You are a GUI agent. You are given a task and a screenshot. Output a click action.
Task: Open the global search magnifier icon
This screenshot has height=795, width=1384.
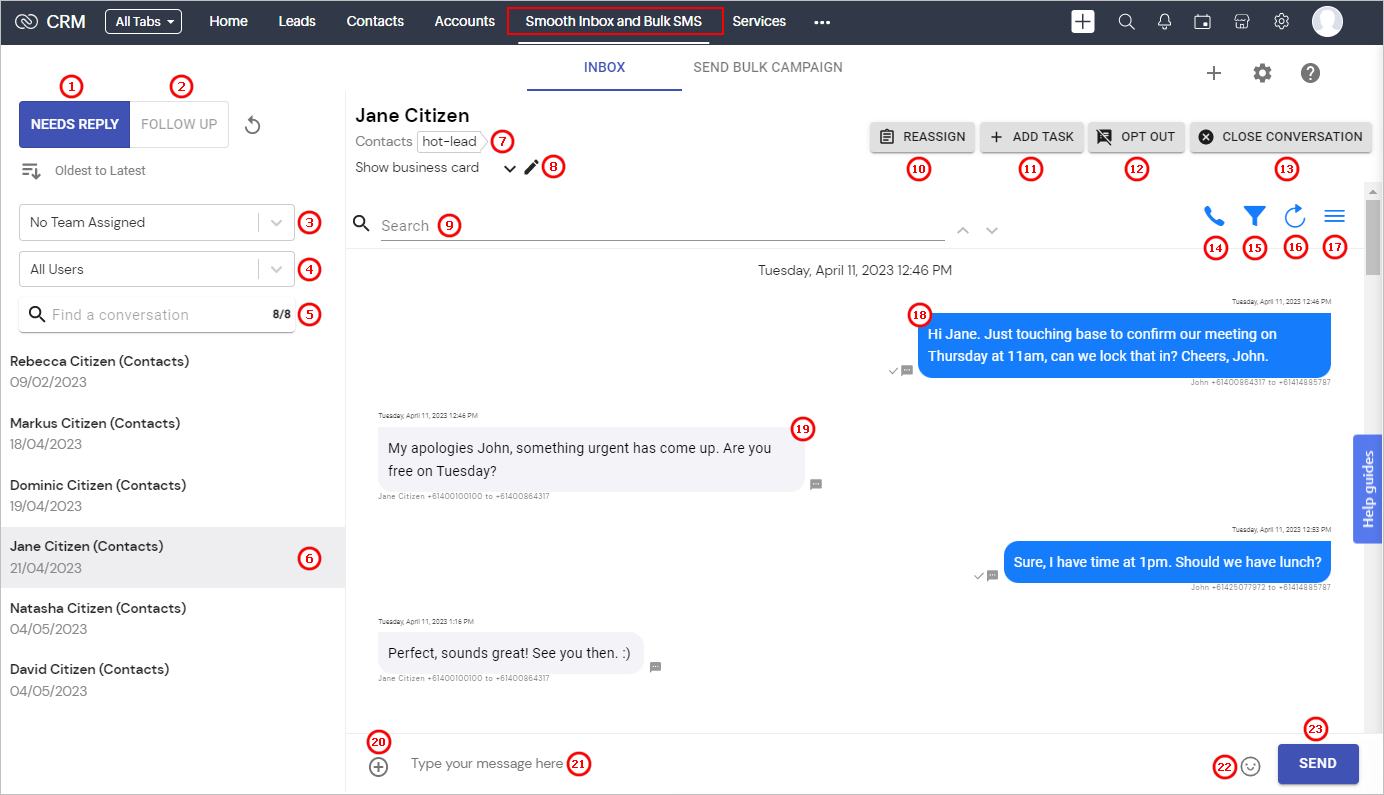click(x=1126, y=21)
